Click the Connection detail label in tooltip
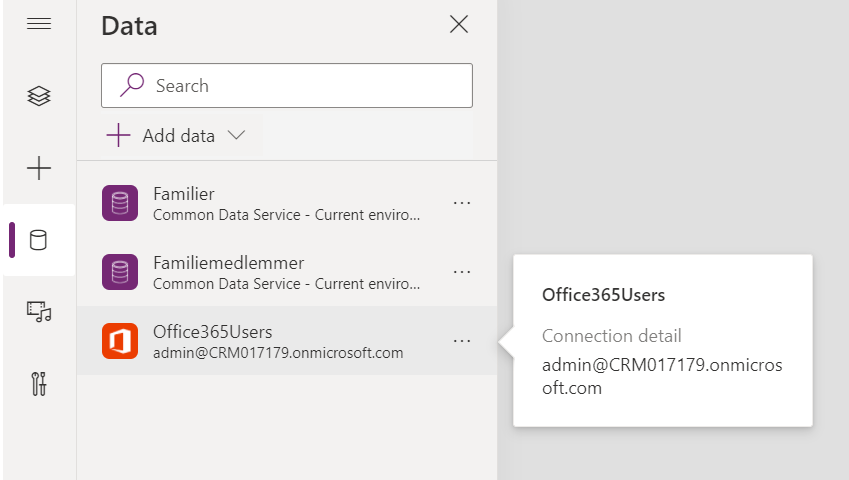This screenshot has width=849, height=480. (611, 336)
